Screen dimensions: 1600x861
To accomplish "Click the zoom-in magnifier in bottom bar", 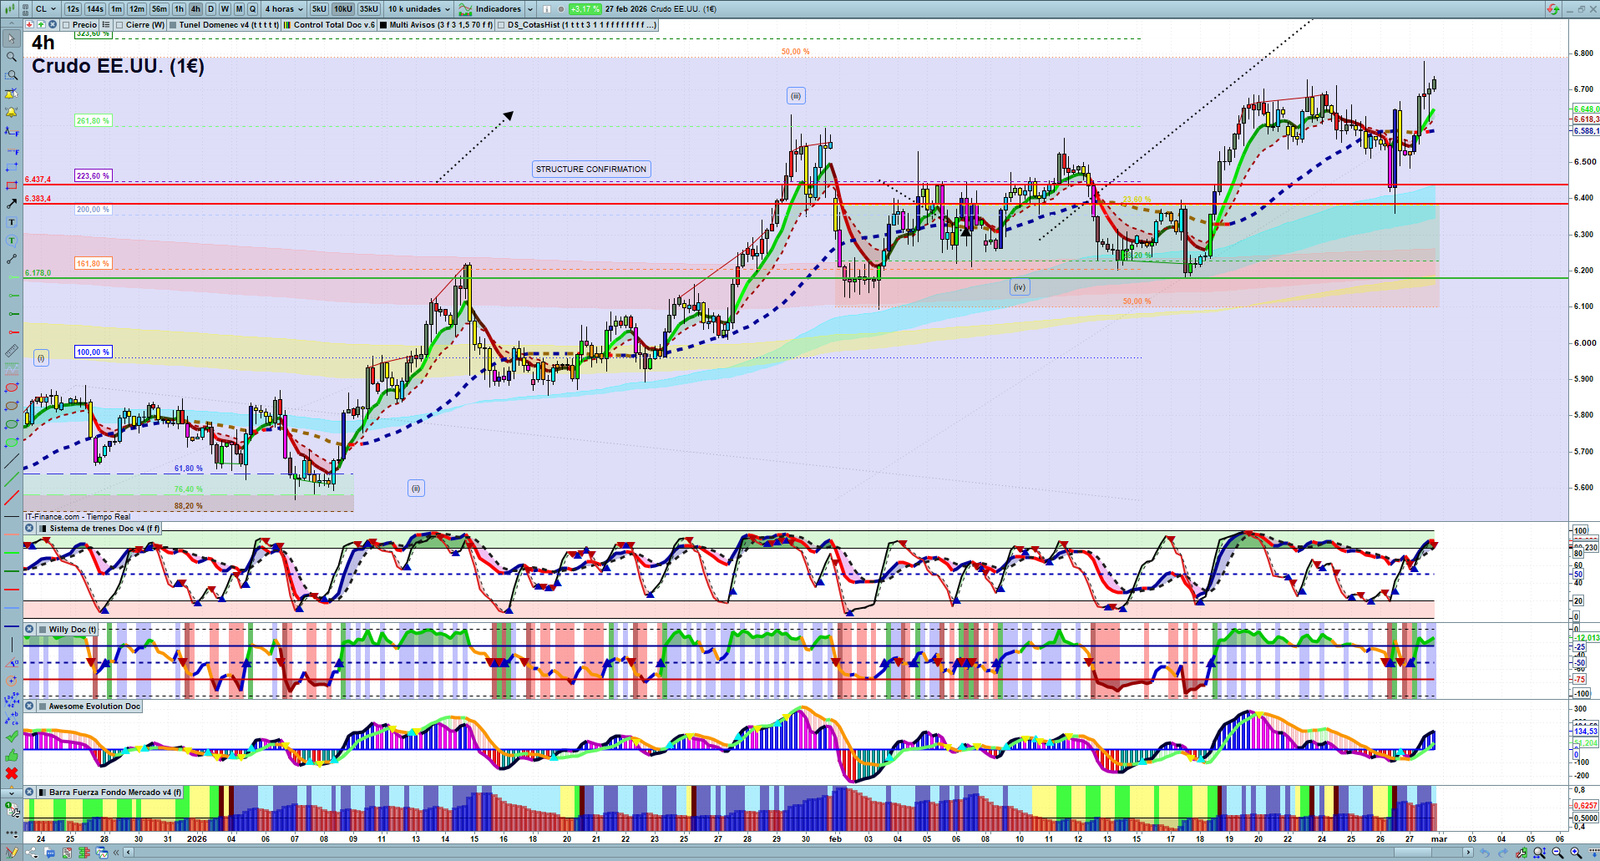I will coord(1576,853).
